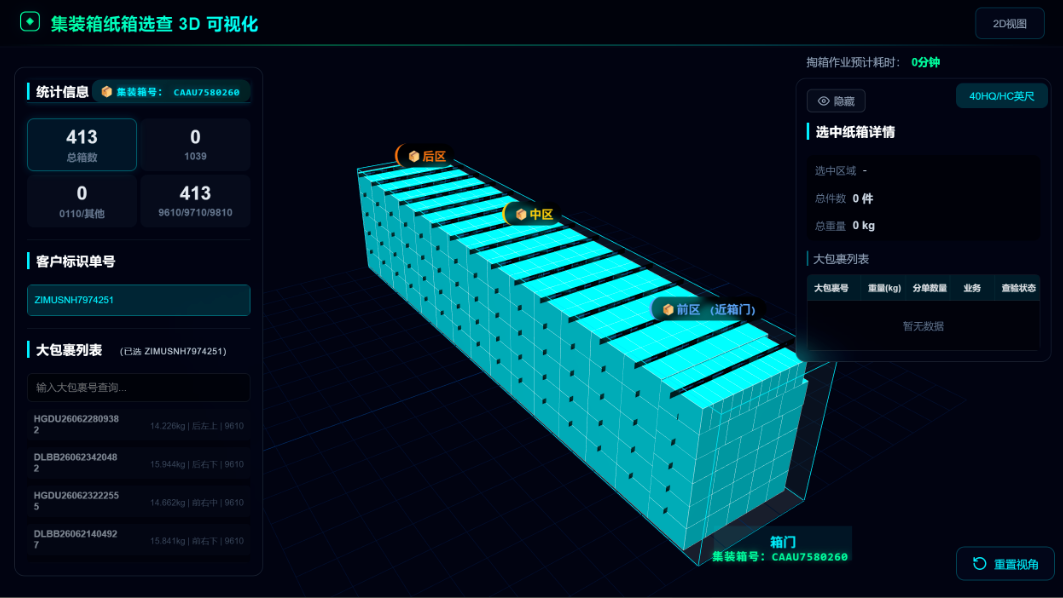
Task: Click the 箱门 container door label
Action: (x=783, y=542)
